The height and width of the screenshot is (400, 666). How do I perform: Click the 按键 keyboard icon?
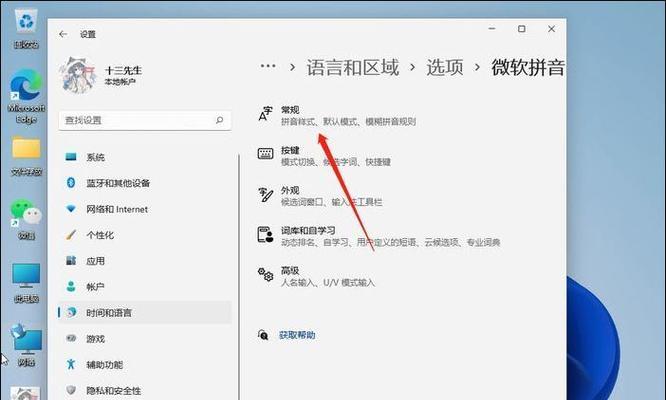[265, 153]
